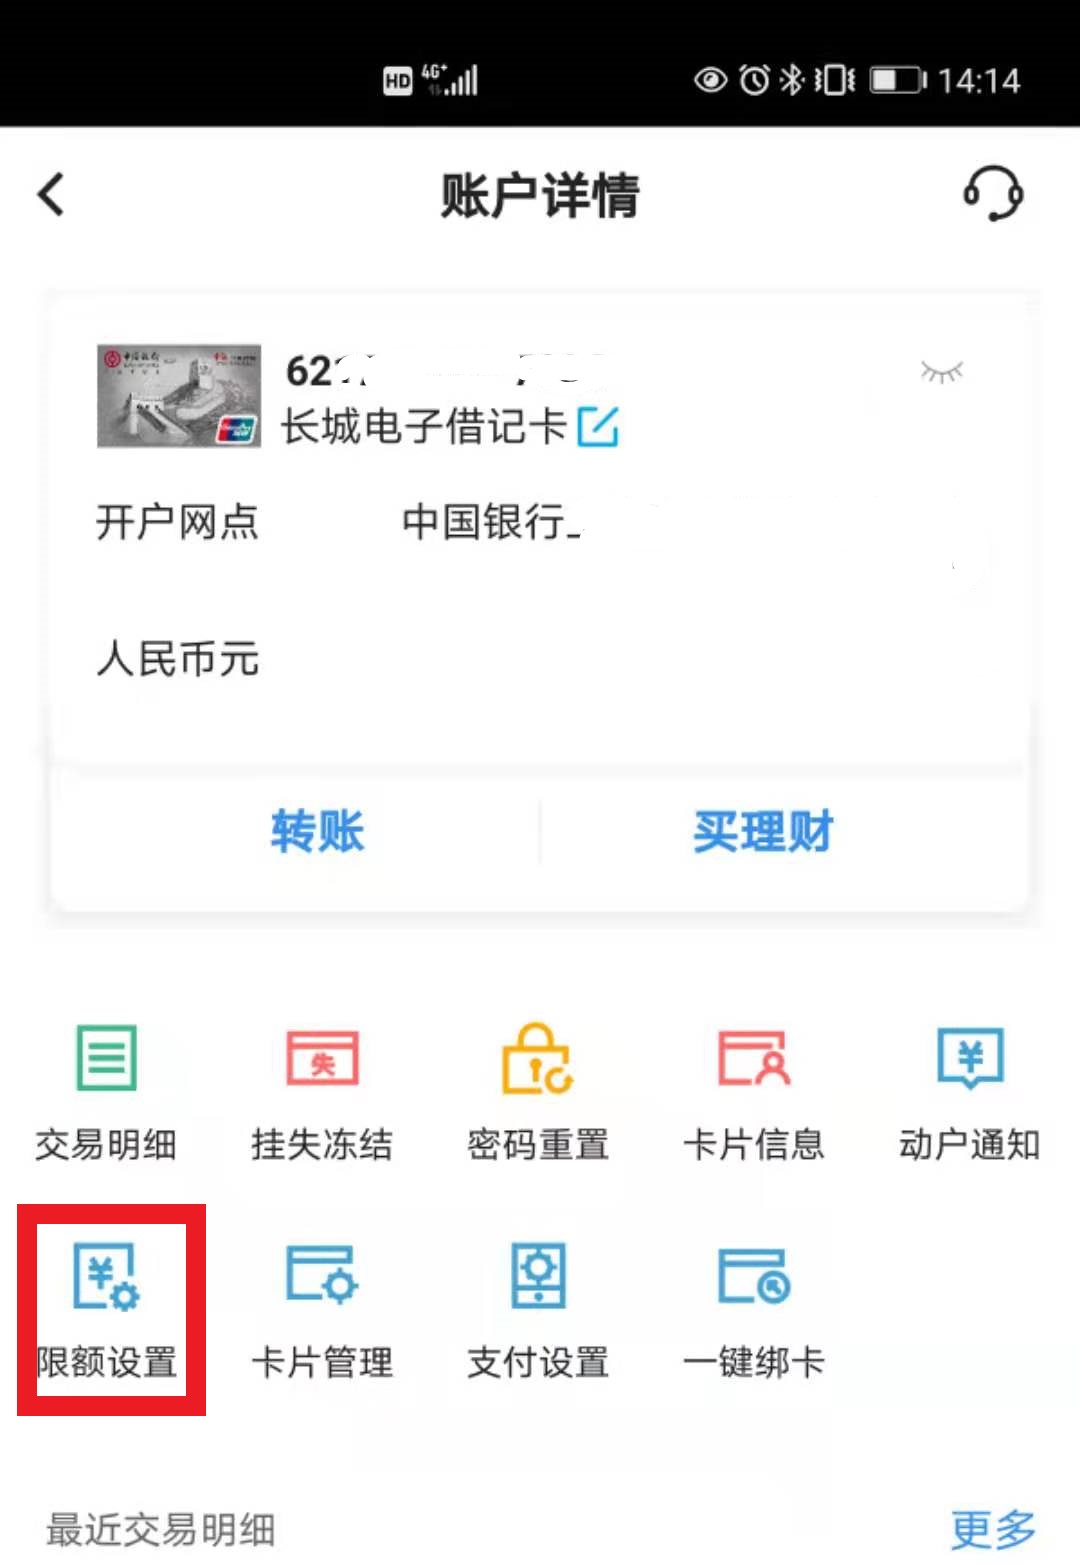Tap the 买理财 buy wealth products button

click(763, 830)
